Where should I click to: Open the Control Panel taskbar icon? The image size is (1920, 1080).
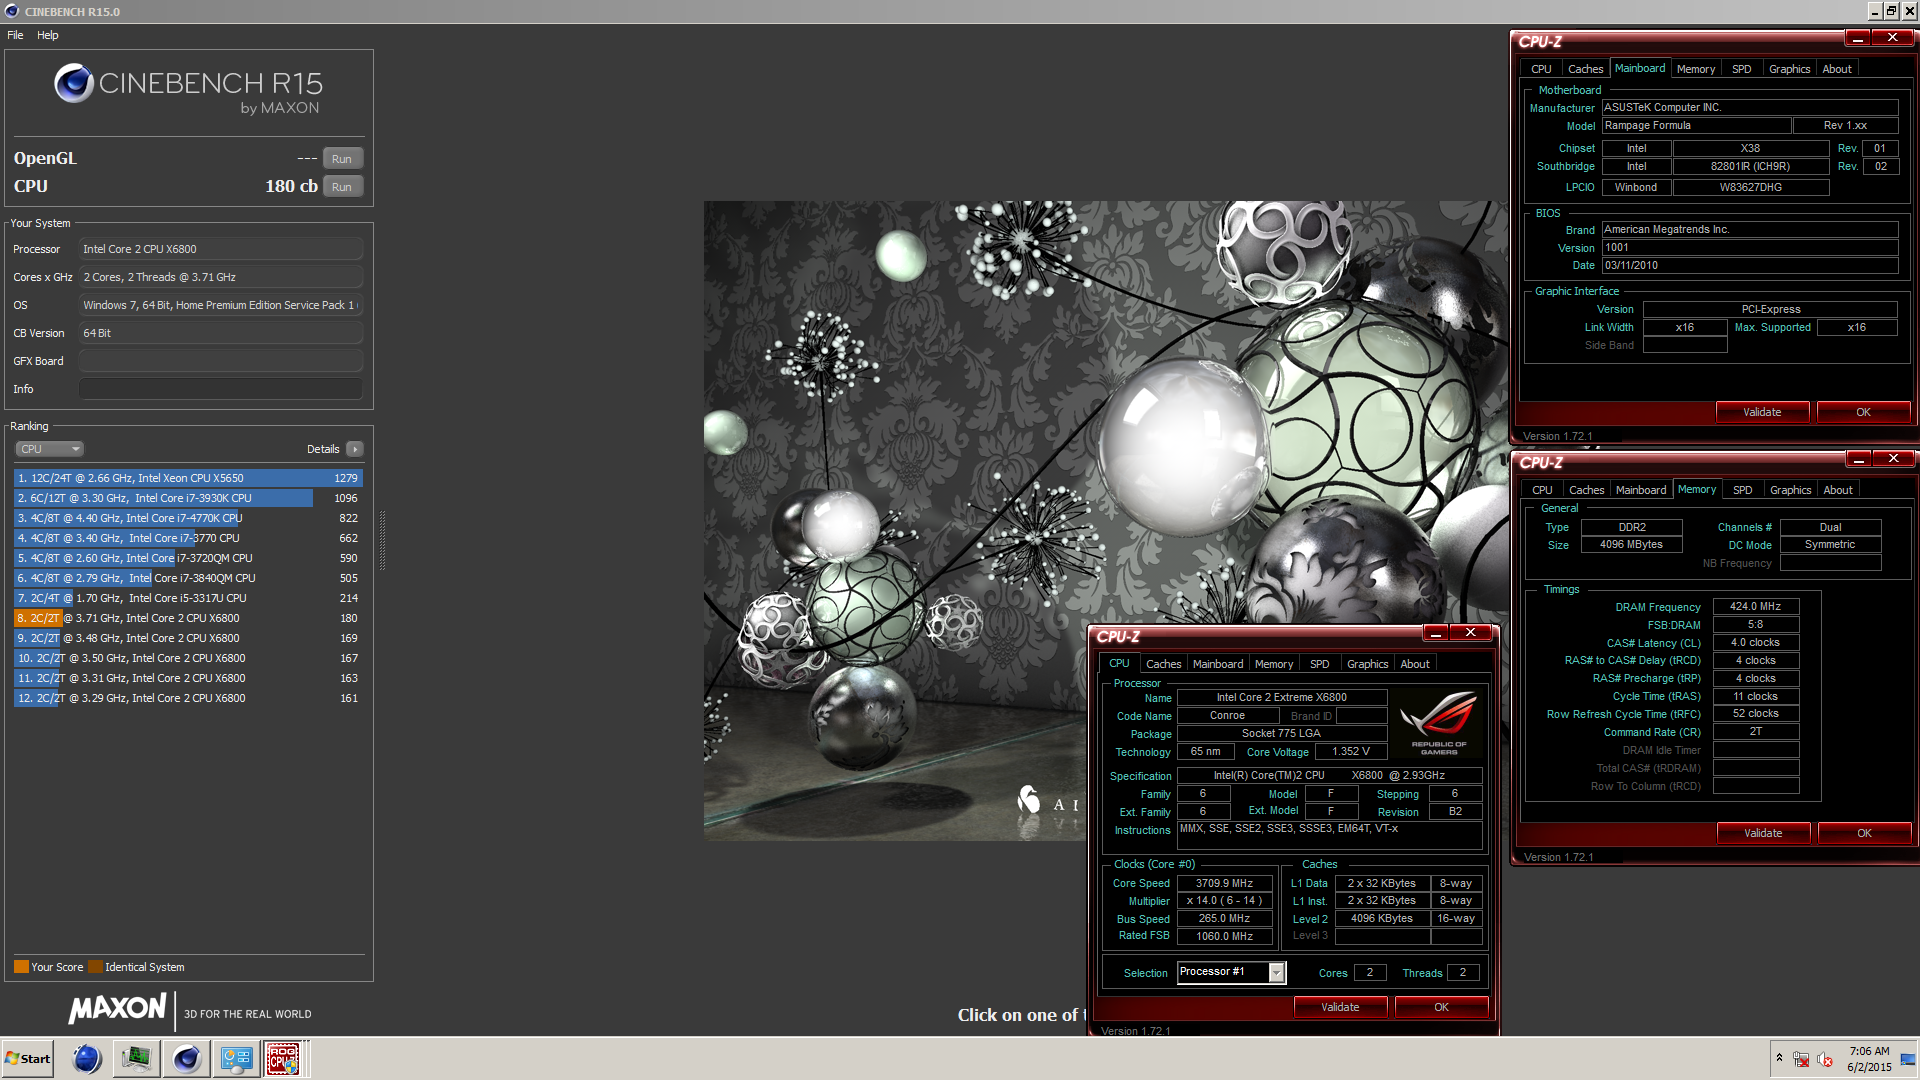[x=237, y=1059]
